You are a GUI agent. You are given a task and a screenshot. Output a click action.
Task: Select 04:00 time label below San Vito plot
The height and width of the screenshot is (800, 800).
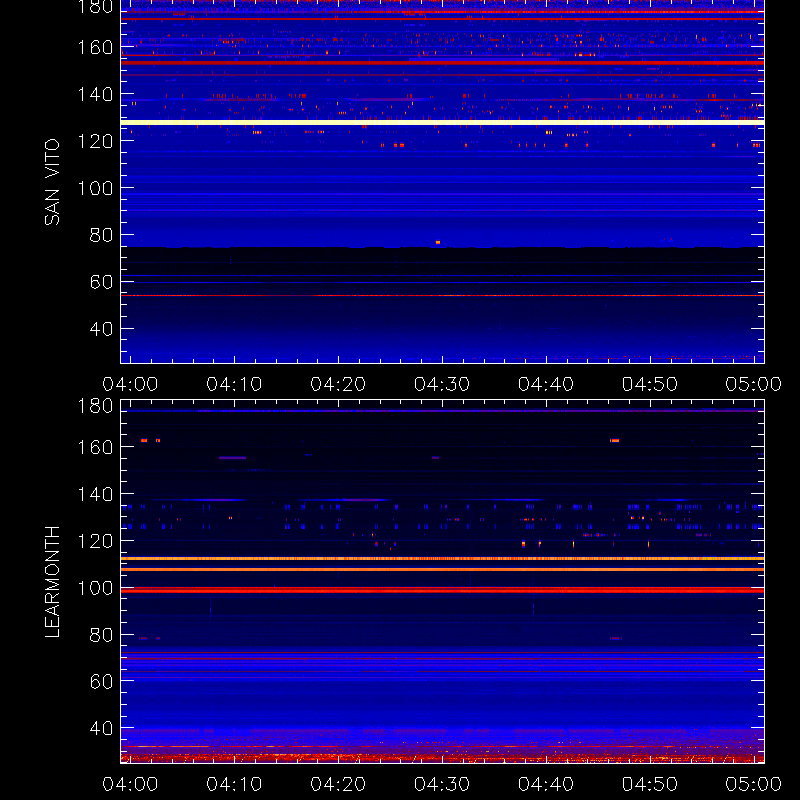pos(130,384)
